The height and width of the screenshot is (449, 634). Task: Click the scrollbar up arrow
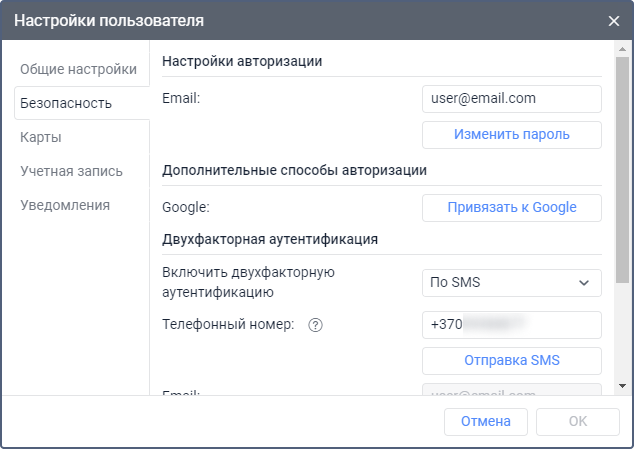(624, 50)
